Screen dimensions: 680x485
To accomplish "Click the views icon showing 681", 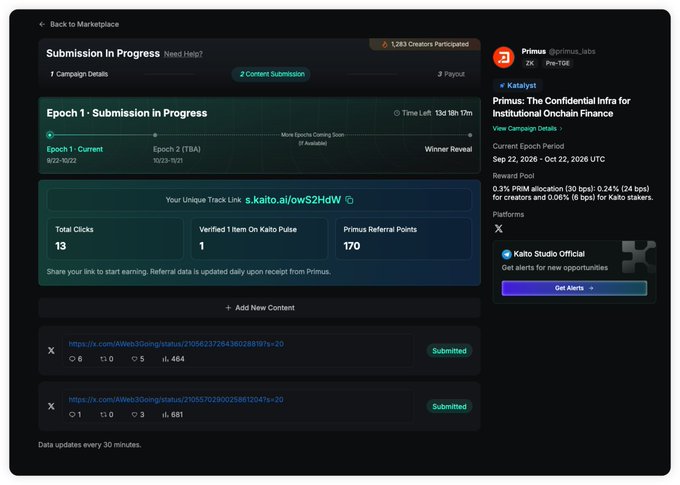I will click(165, 415).
